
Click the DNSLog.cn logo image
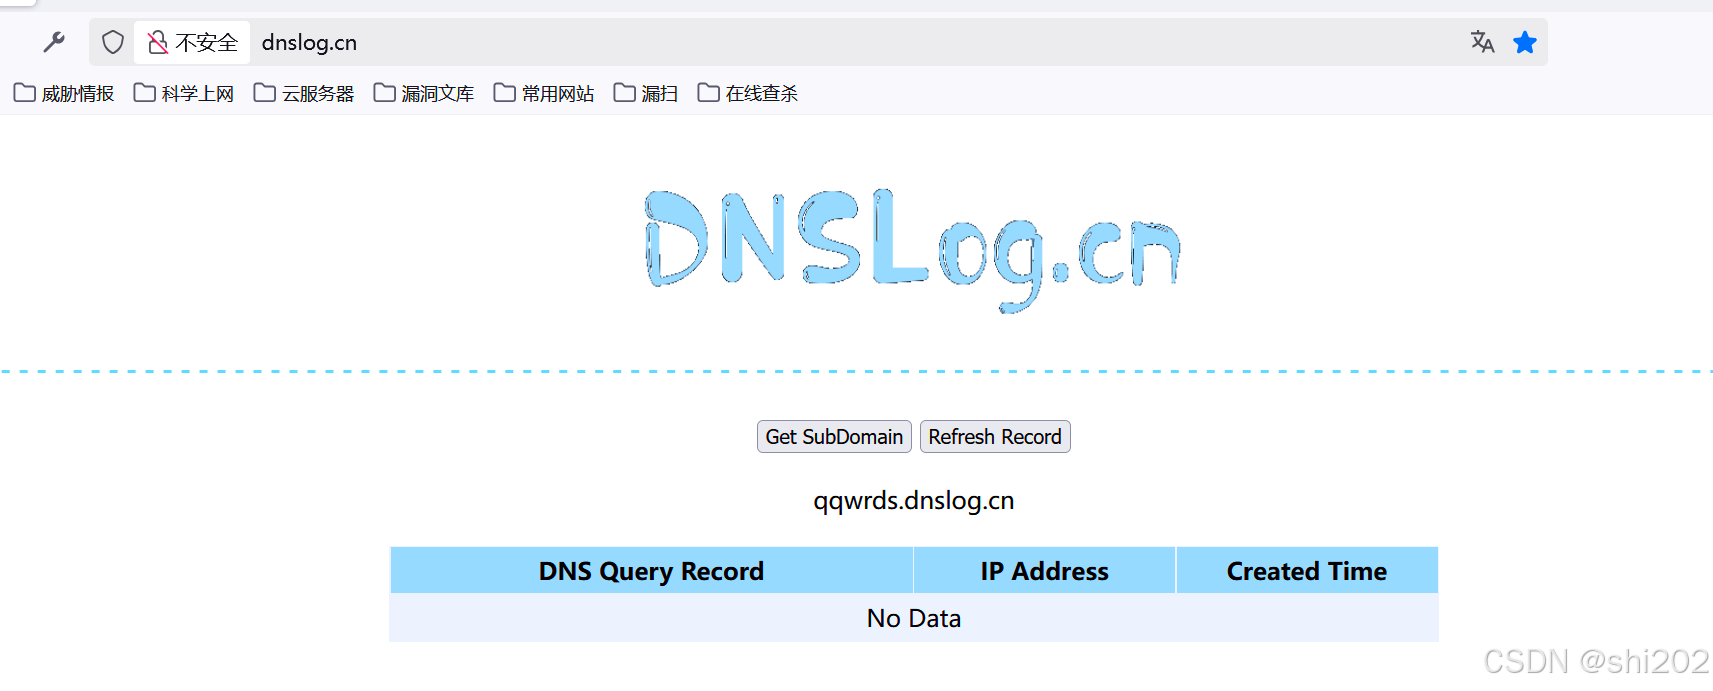[x=912, y=250]
